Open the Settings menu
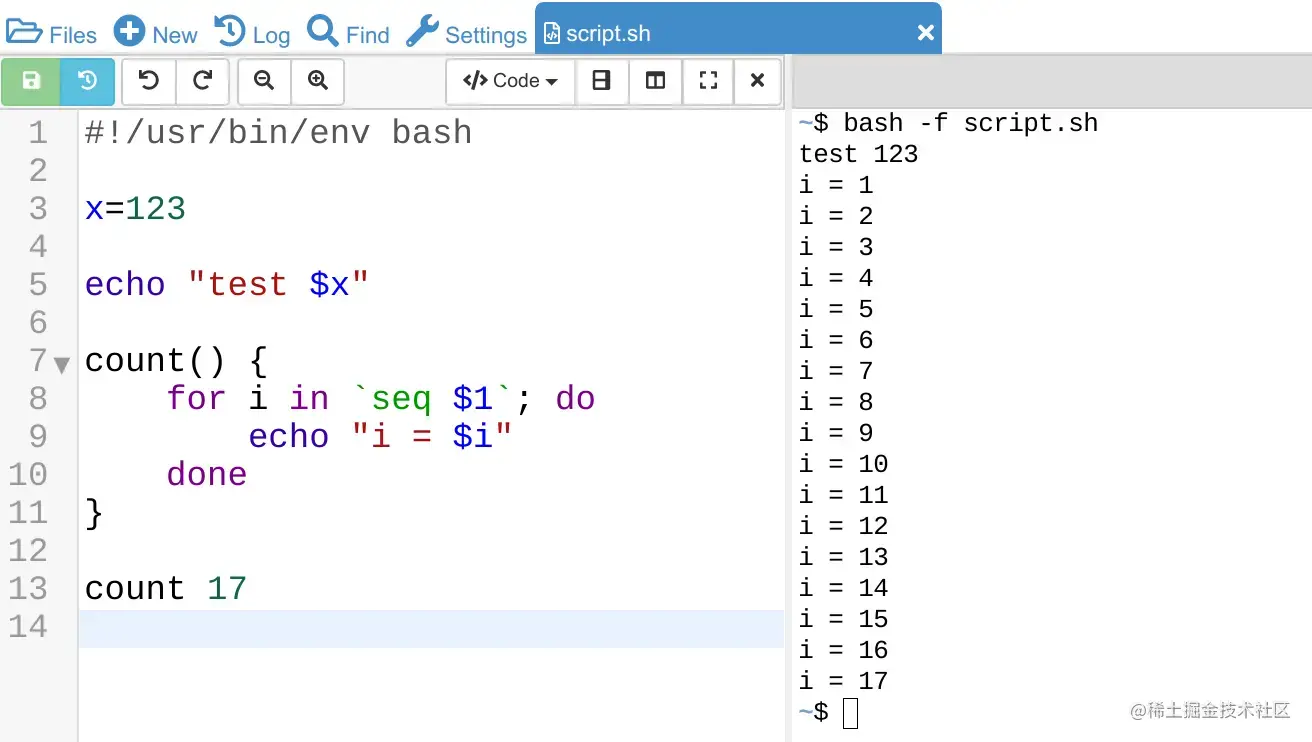Screen dimensions: 1312x742 [x=466, y=32]
